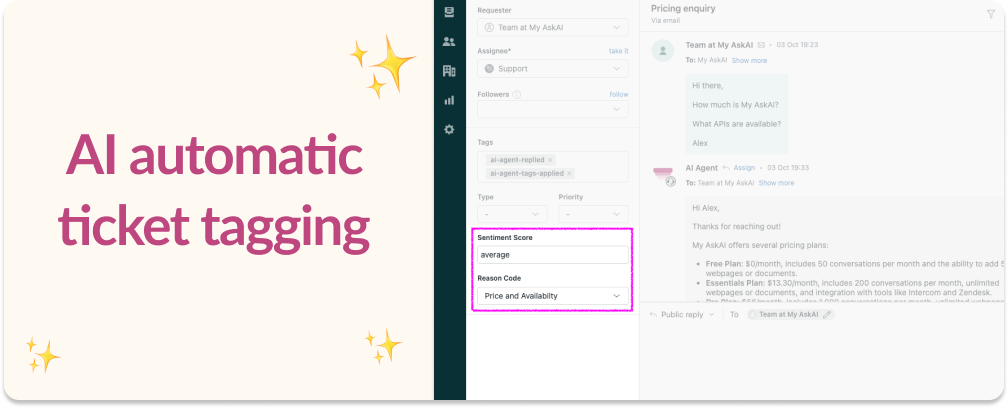
Task: Click Show more under Team at My AskAI
Action: tap(749, 60)
